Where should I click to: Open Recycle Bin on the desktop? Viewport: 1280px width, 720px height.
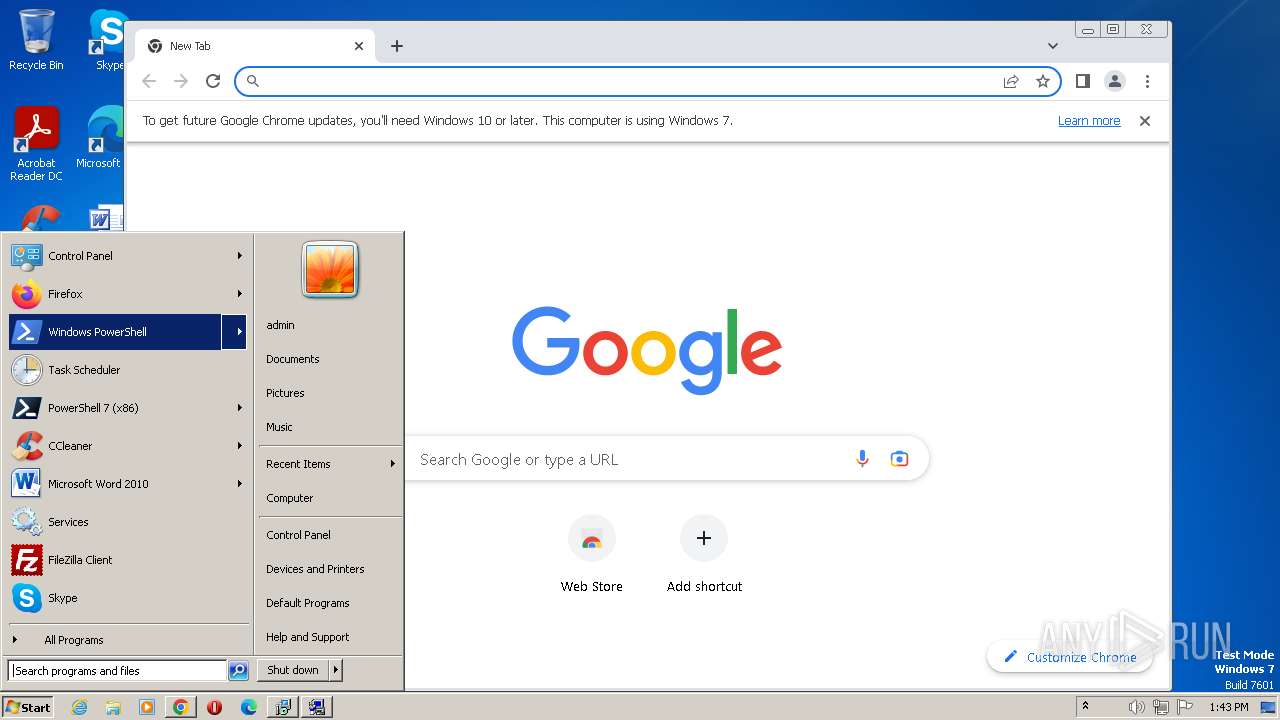pyautogui.click(x=36, y=40)
